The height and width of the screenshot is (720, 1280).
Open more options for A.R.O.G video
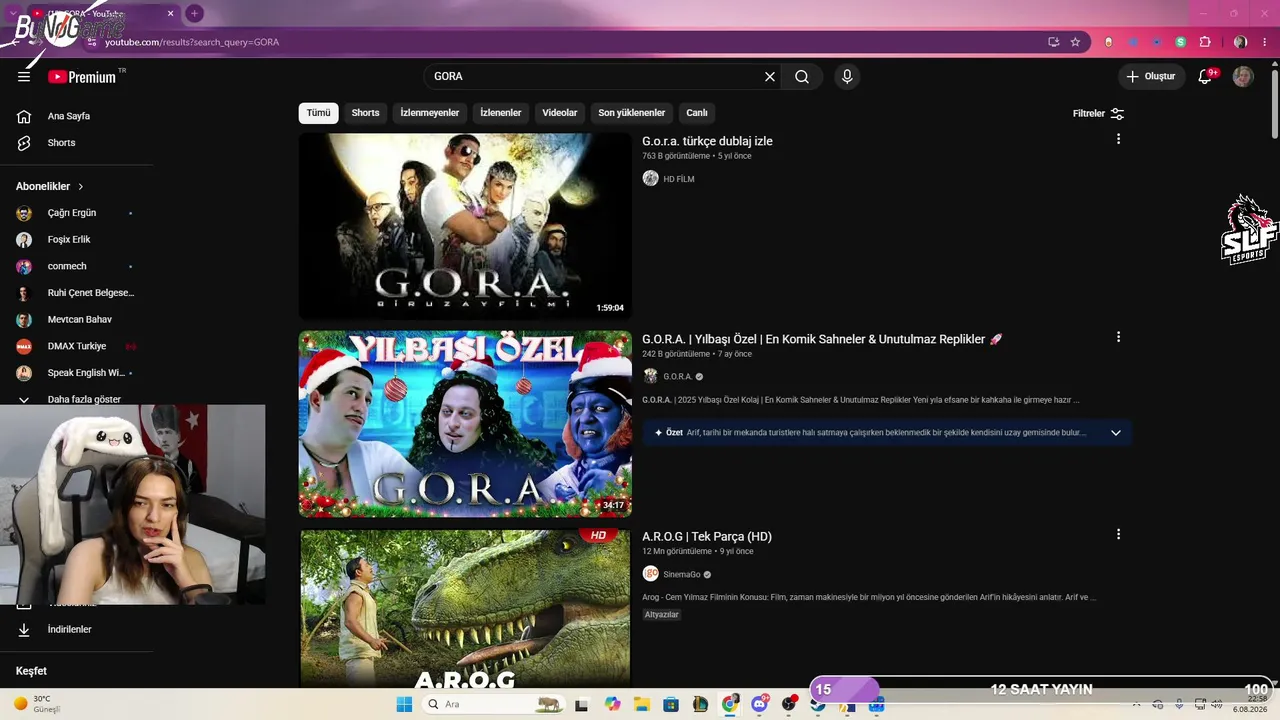coord(1118,534)
